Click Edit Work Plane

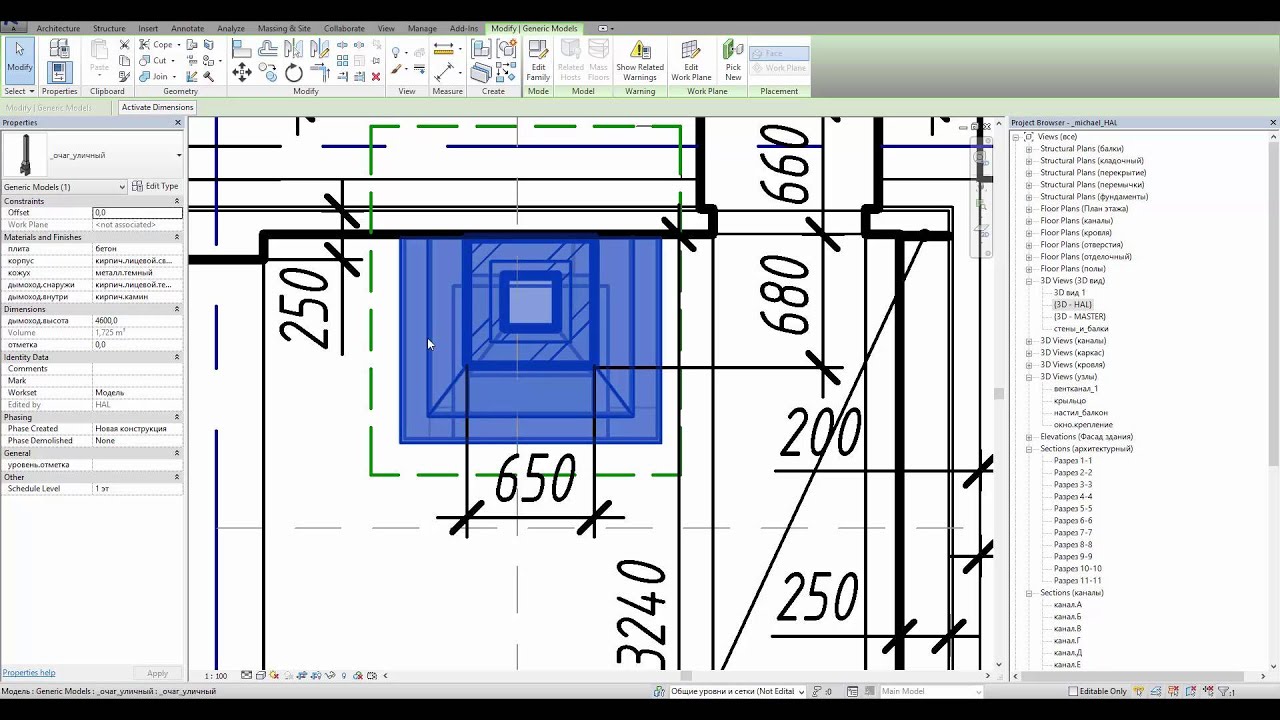(x=691, y=60)
